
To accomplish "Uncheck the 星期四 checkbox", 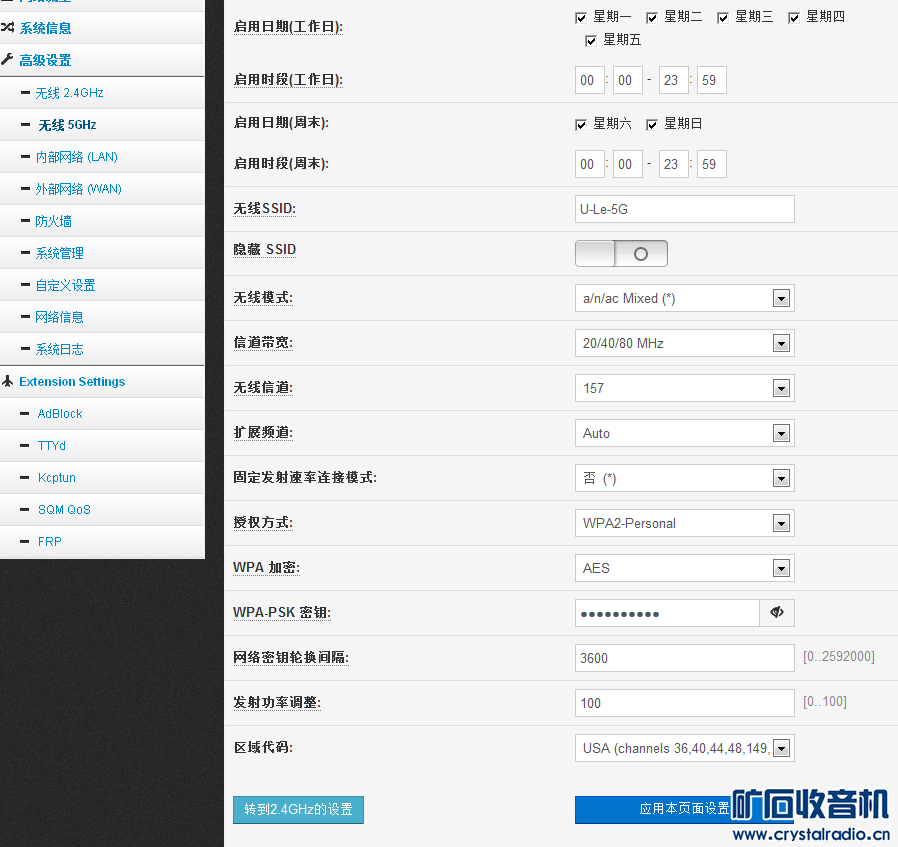I will pos(794,18).
